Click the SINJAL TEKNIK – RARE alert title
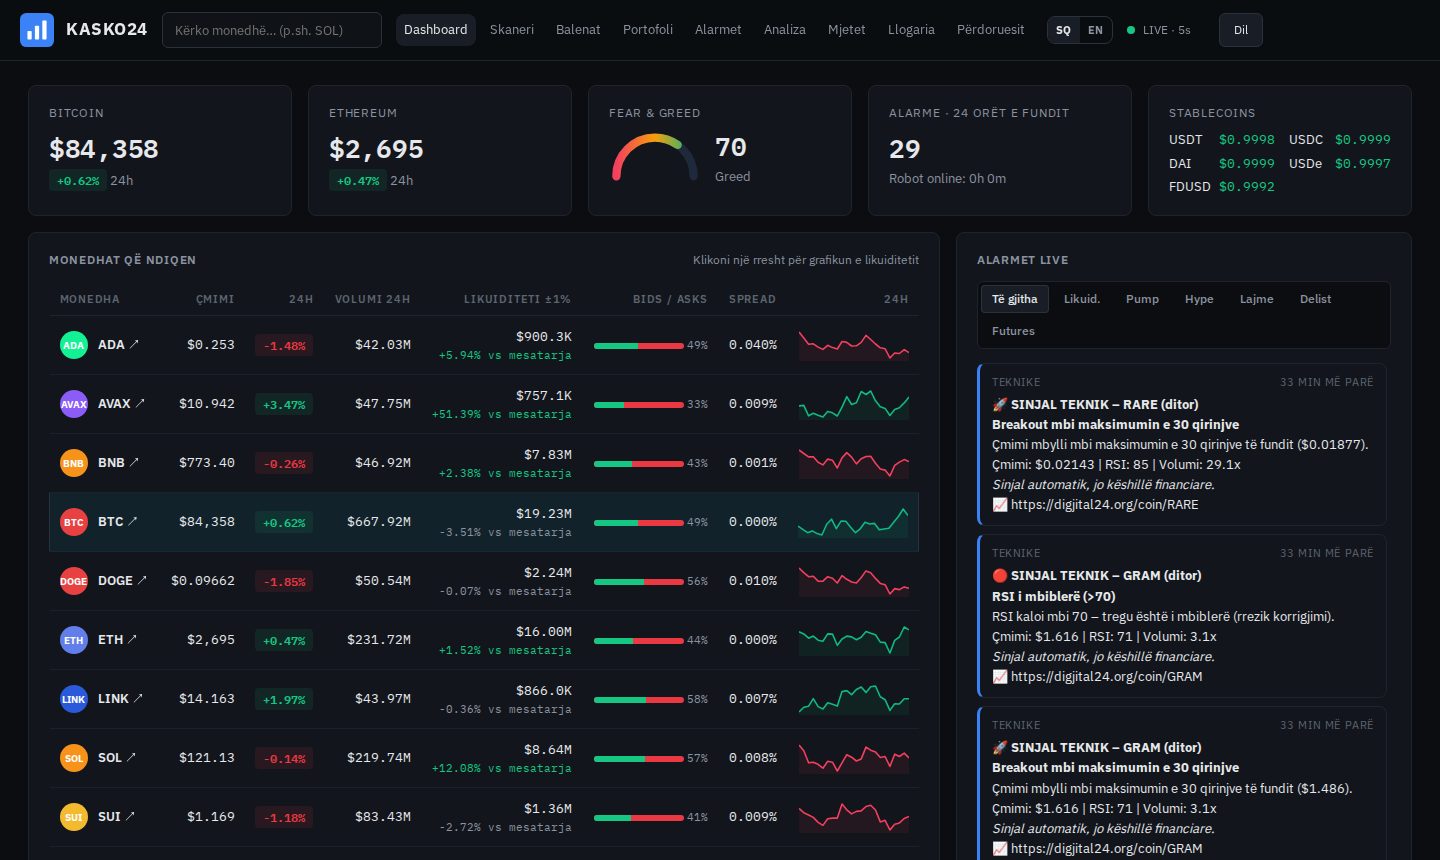The width and height of the screenshot is (1440, 860). [1095, 405]
